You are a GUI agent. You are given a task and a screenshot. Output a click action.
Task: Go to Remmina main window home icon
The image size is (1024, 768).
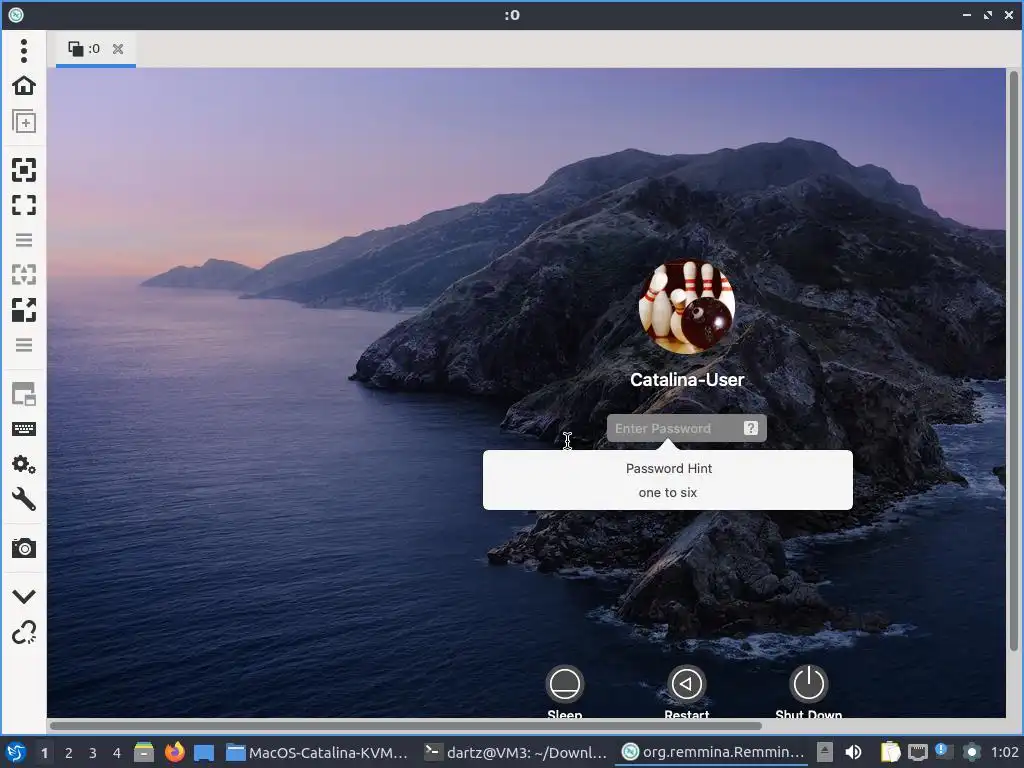tap(24, 86)
